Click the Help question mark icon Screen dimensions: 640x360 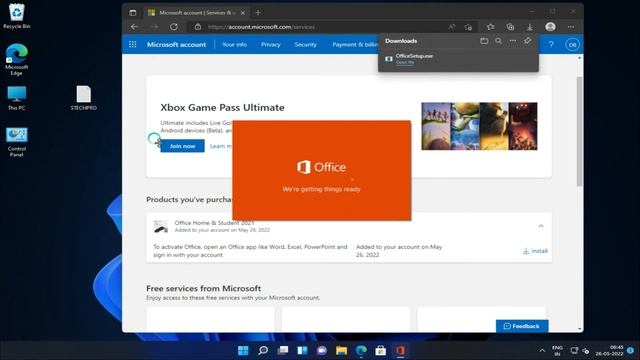[551, 44]
